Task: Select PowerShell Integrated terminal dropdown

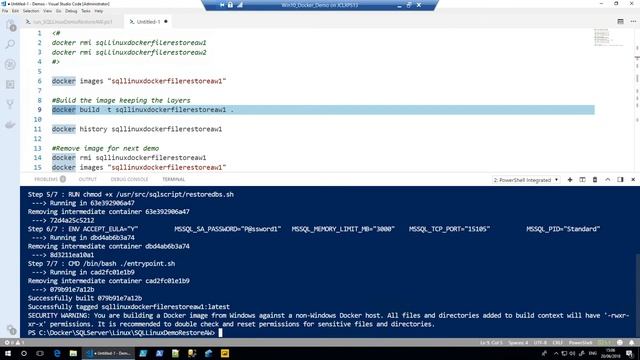Action: tap(526, 180)
